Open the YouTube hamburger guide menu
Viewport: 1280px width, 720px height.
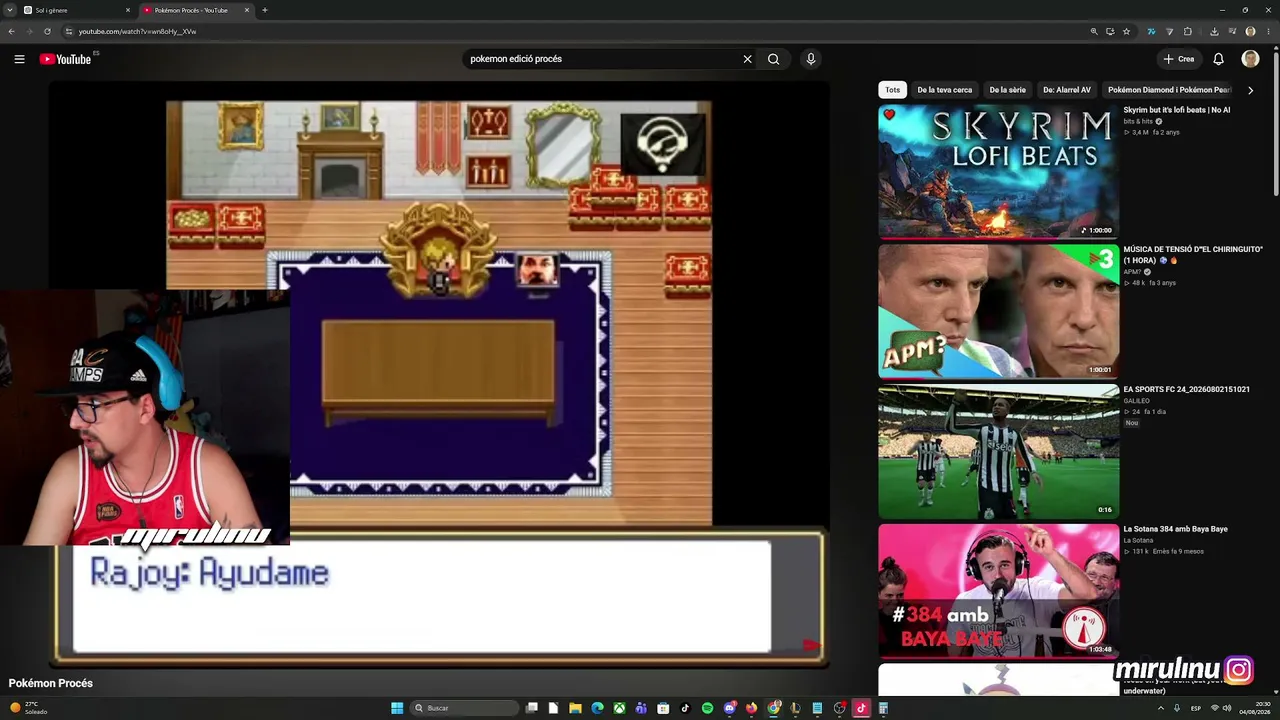pos(19,59)
